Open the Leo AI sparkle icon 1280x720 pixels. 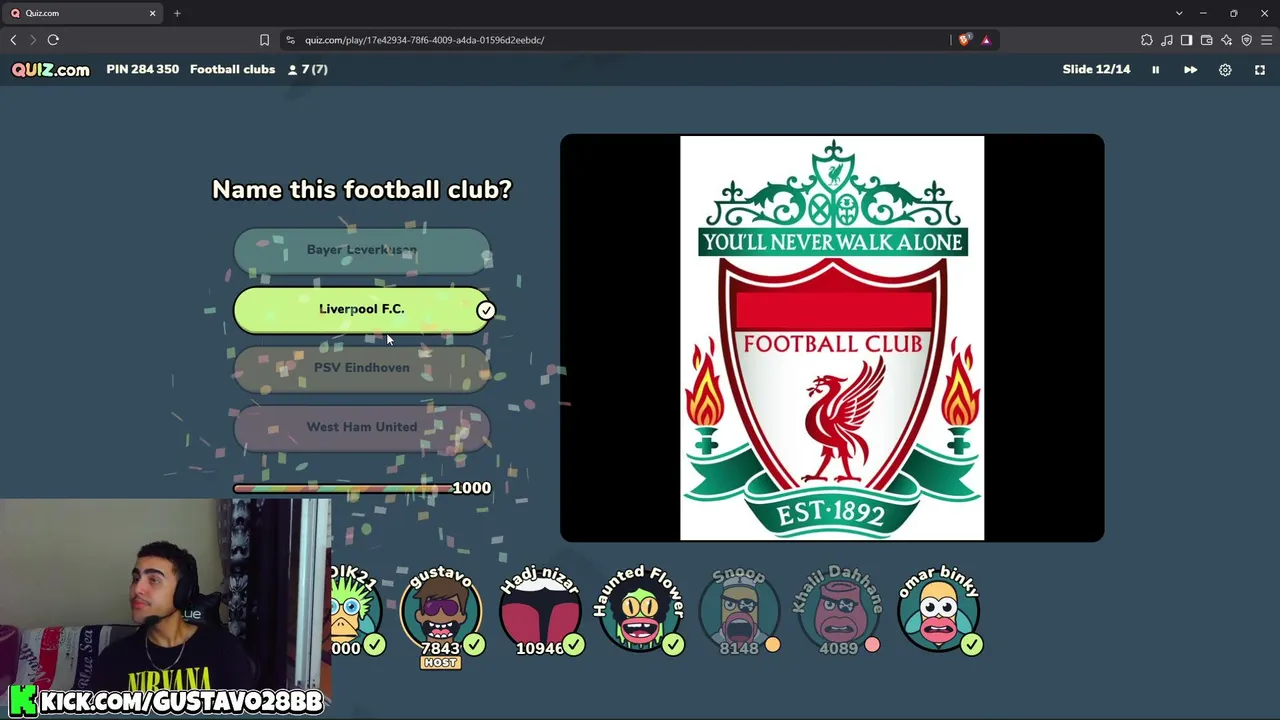point(1226,40)
